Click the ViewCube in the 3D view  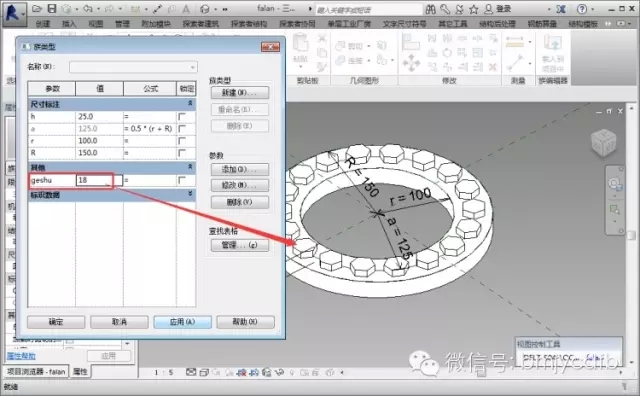point(603,142)
